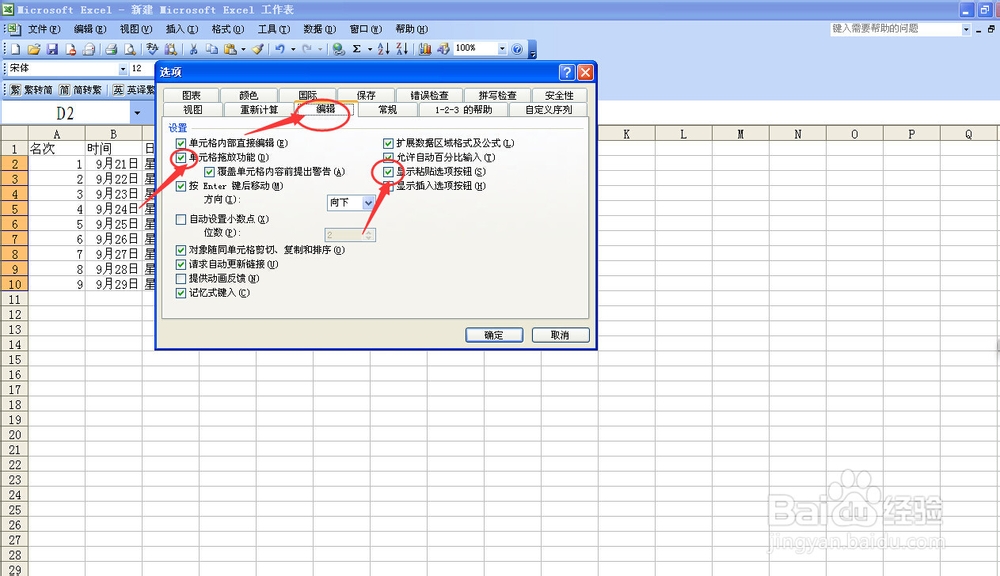Click the Undo arrow icon
Screen dimensions: 1000x576
point(280,49)
